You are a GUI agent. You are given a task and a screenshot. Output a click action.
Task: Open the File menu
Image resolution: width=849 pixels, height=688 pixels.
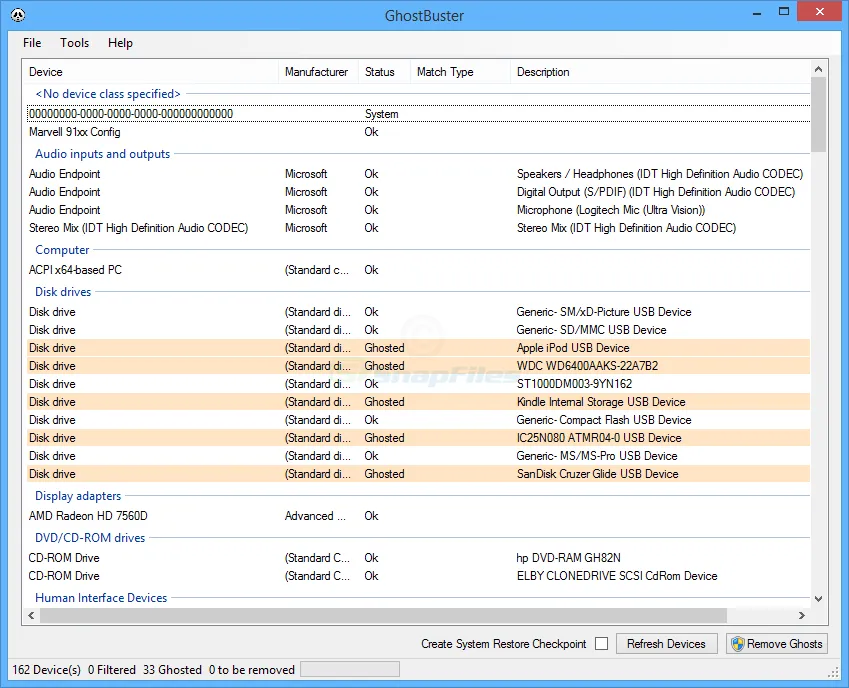coord(32,43)
